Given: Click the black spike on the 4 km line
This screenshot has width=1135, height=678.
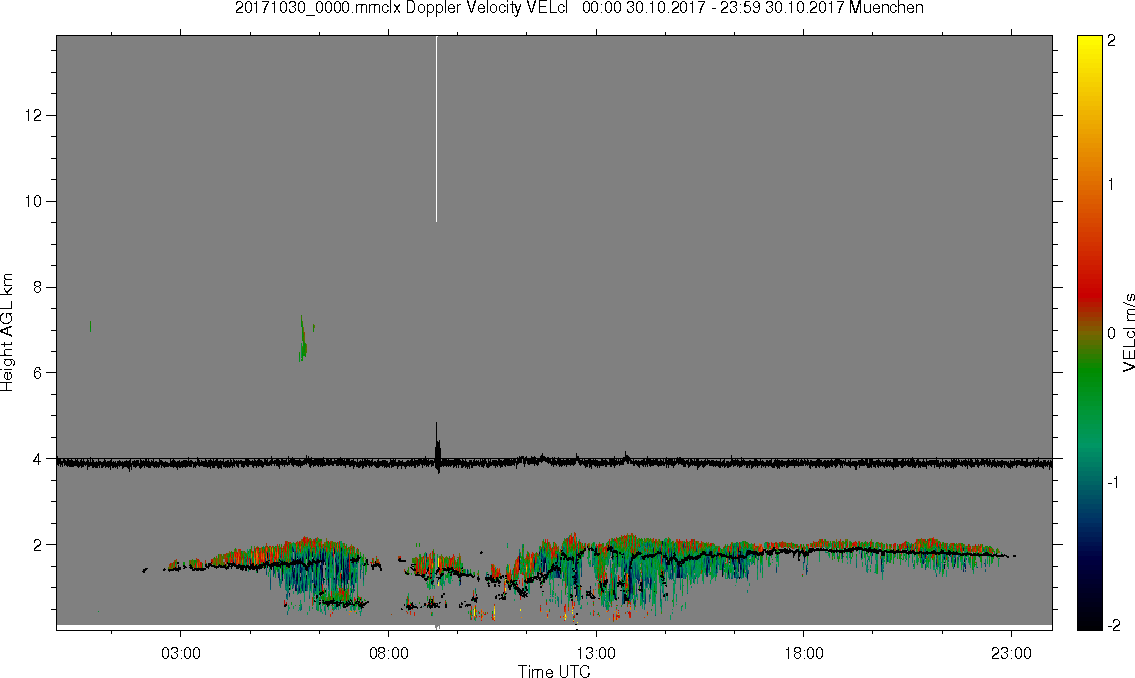Looking at the screenshot, I should pyautogui.click(x=437, y=447).
